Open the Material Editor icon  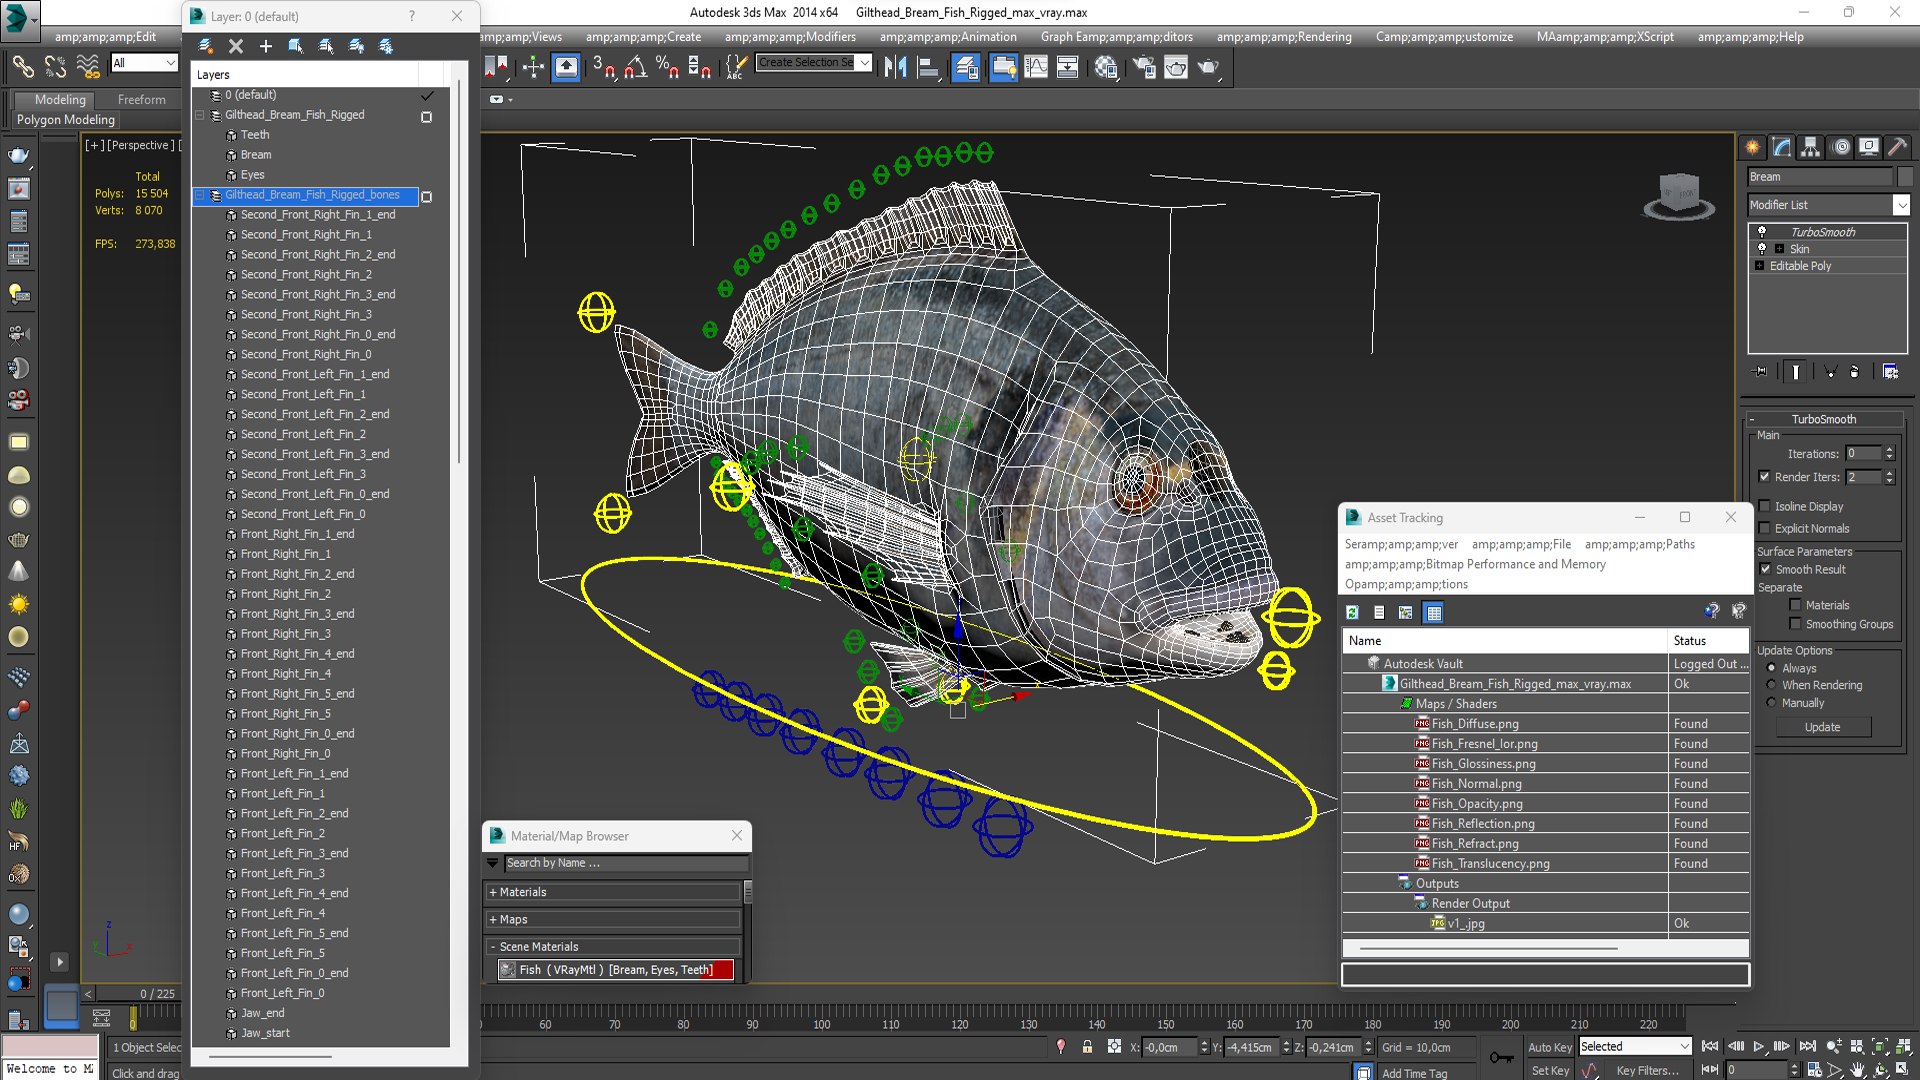point(1105,67)
